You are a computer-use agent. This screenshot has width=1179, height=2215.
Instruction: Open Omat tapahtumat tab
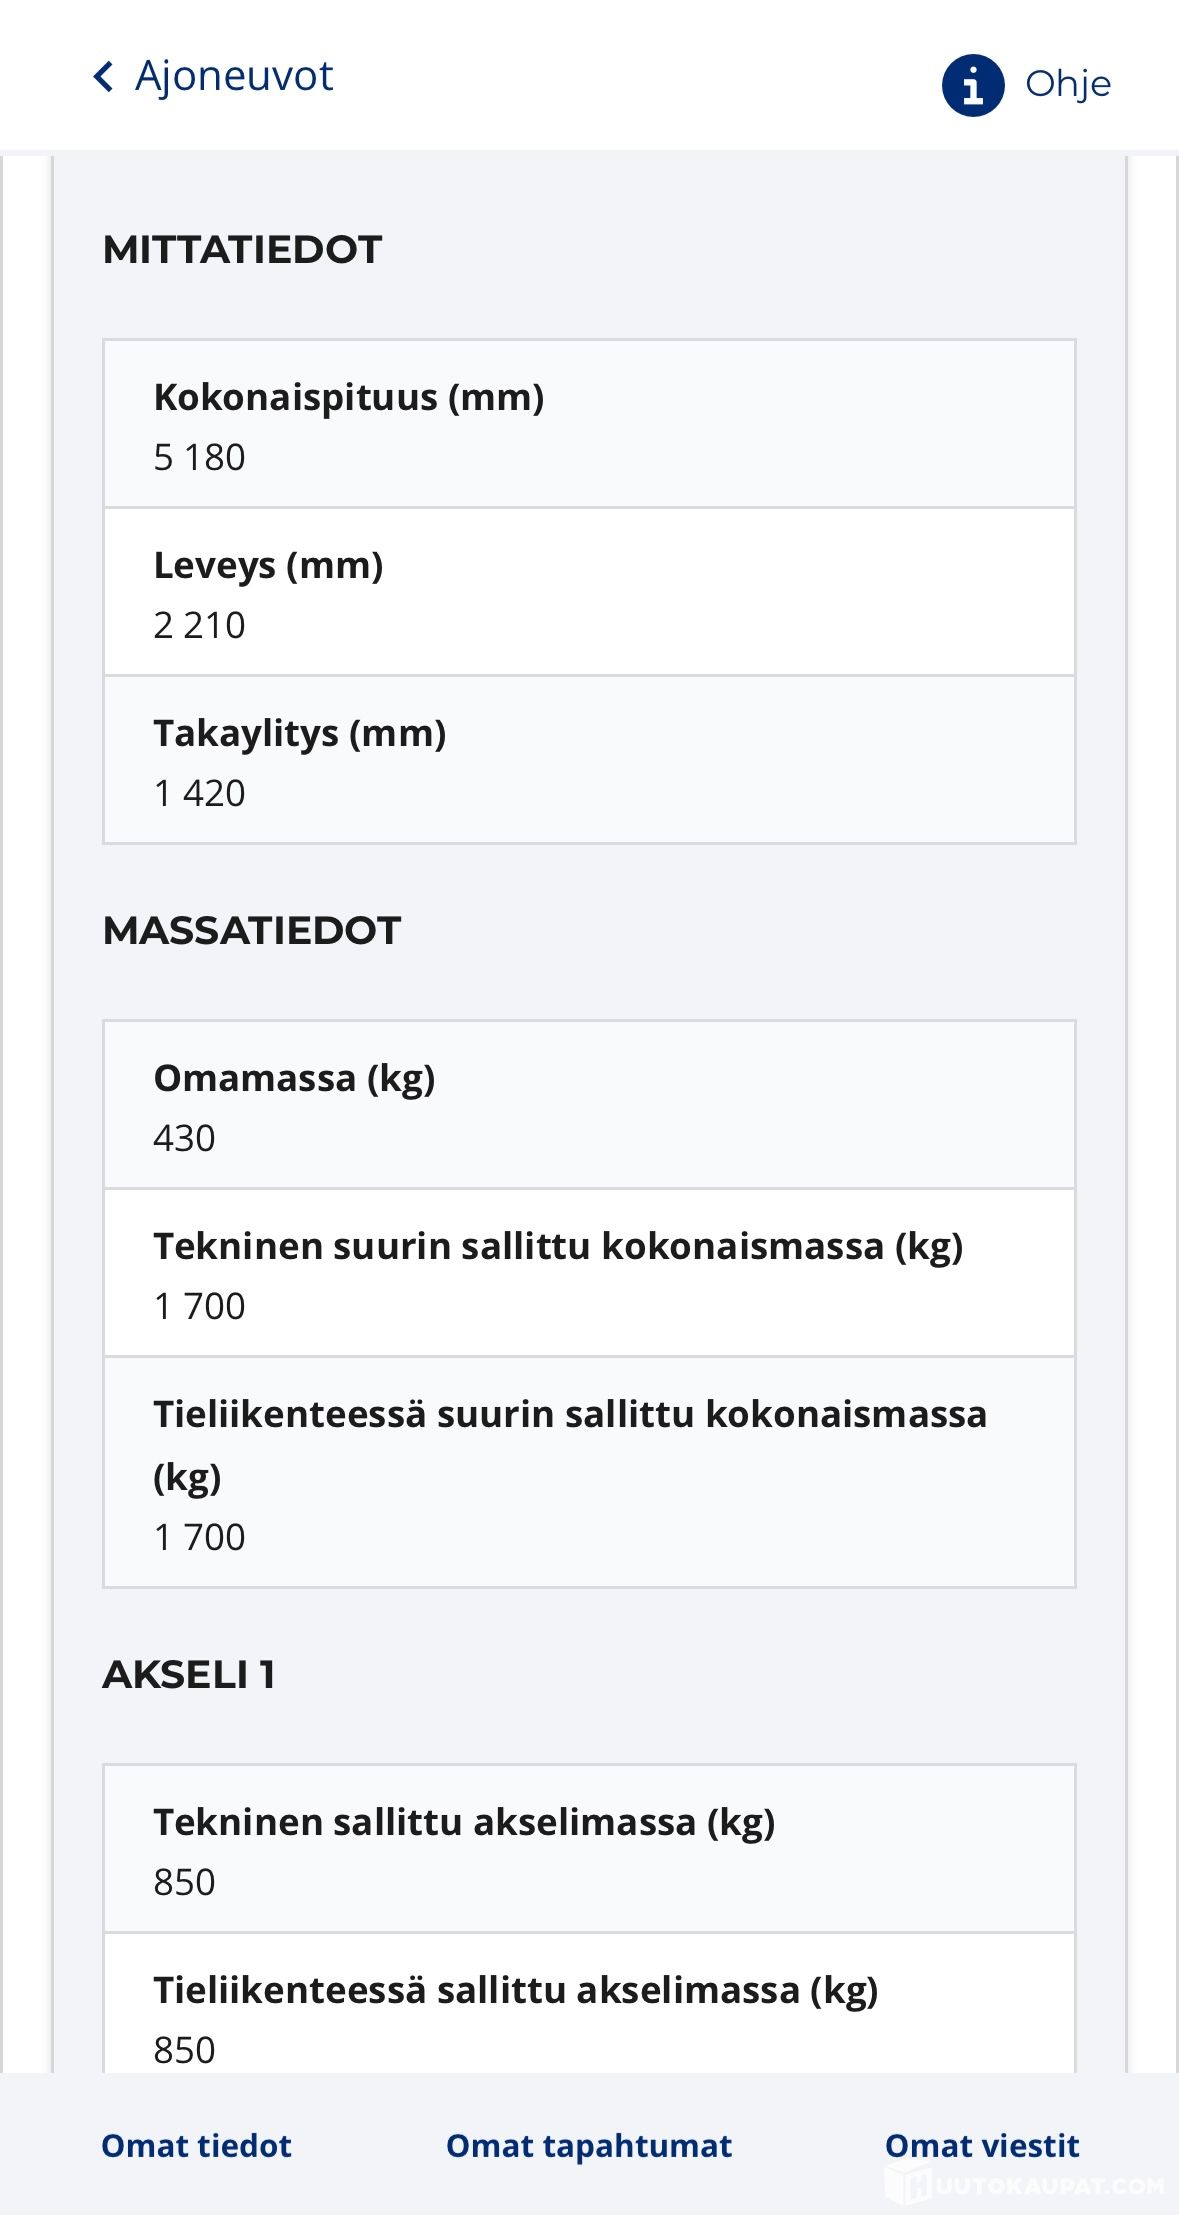(x=589, y=2145)
